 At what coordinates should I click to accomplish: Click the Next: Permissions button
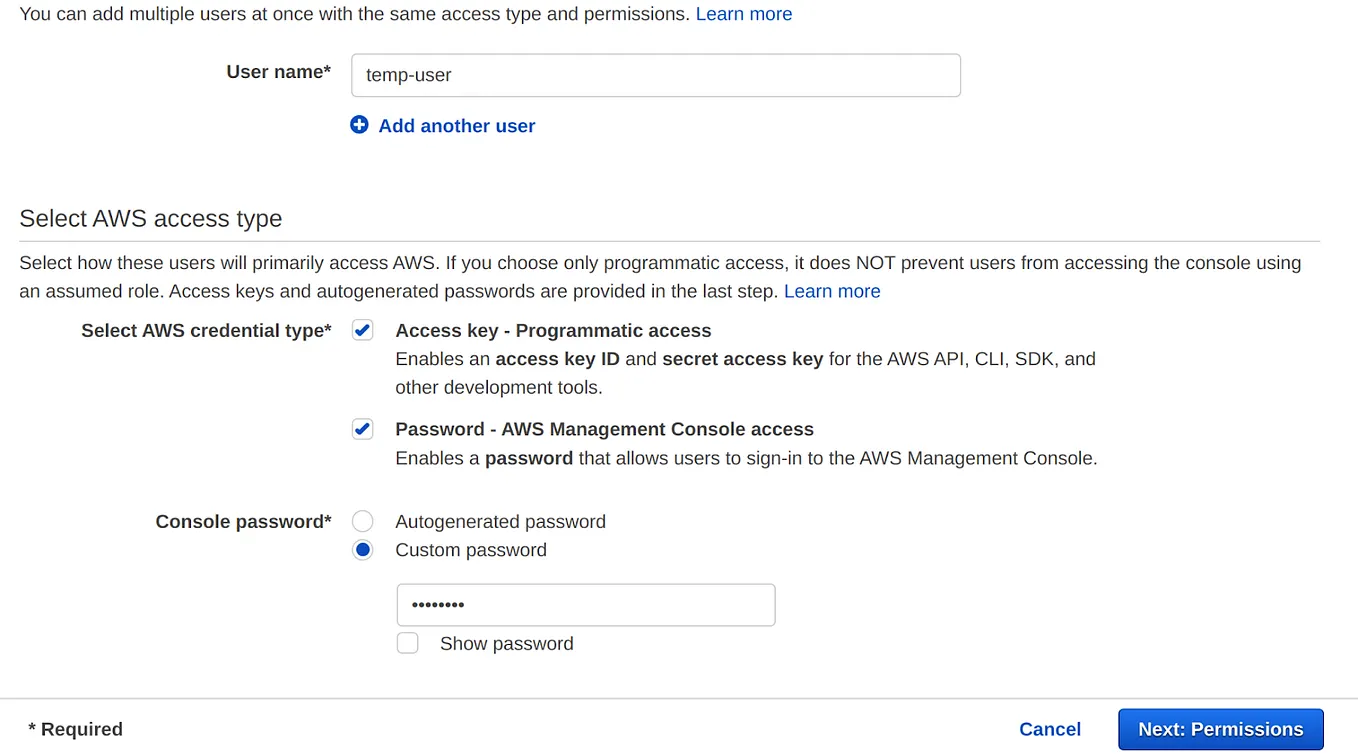(1220, 729)
